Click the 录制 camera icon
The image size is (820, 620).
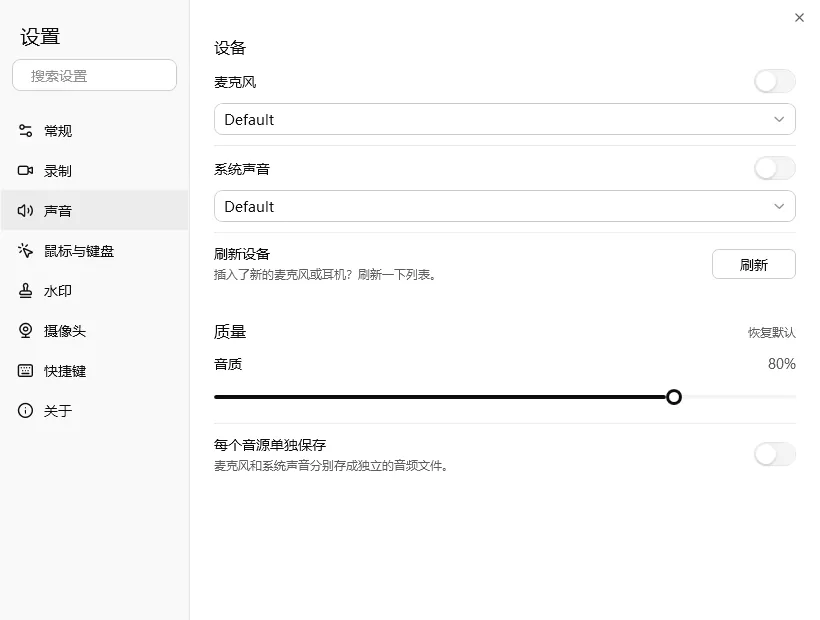click(25, 170)
